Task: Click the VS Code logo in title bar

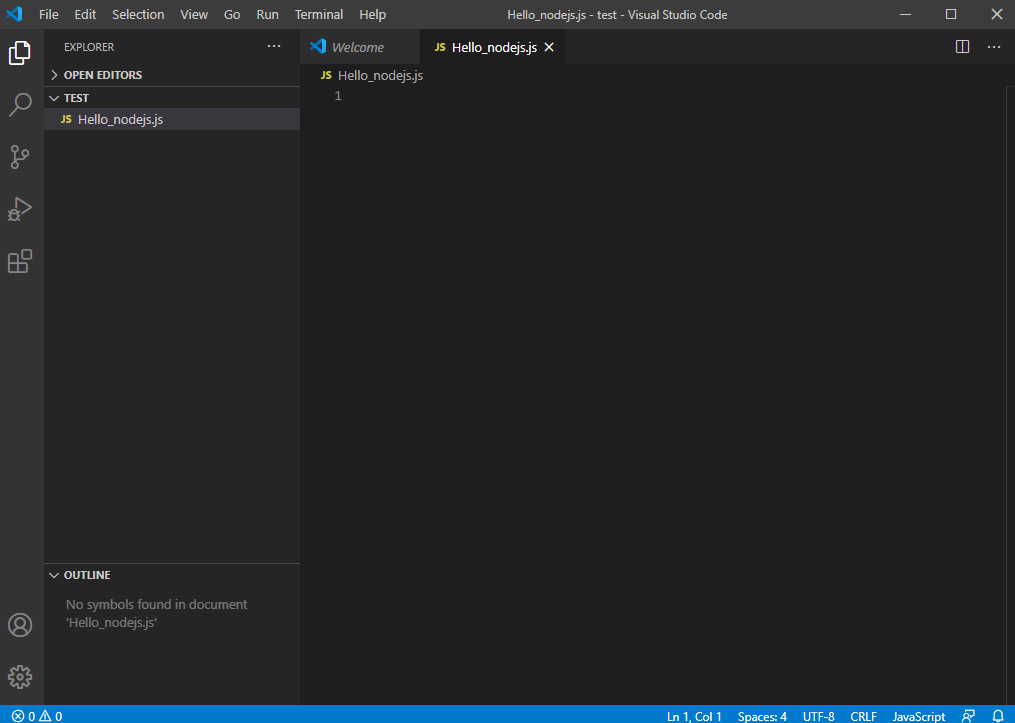Action: tap(14, 14)
